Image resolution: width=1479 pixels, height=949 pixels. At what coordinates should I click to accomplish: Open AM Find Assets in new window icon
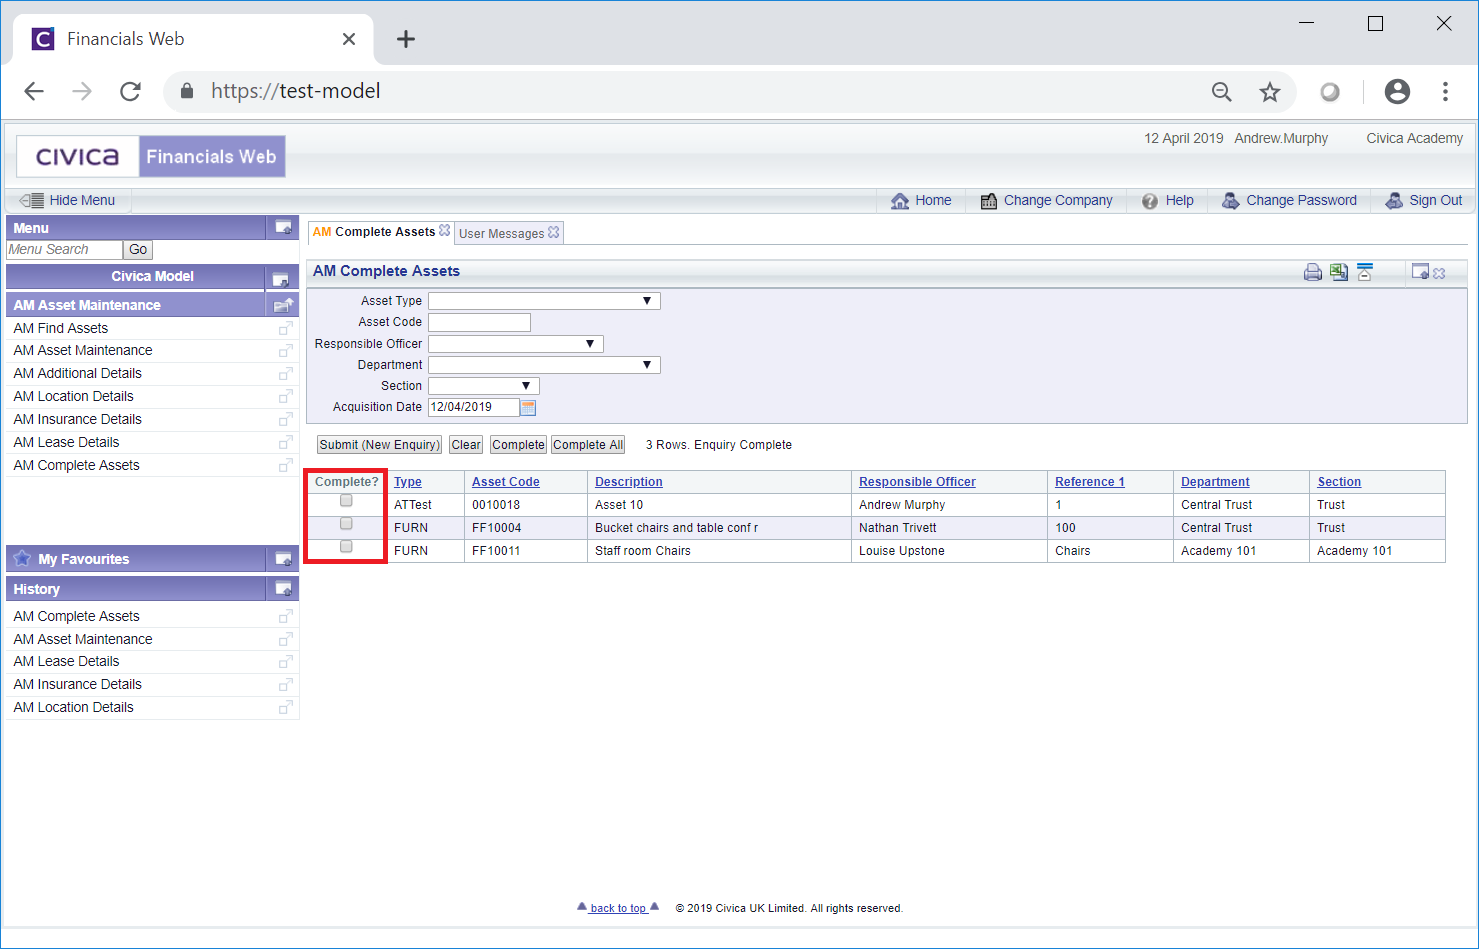pos(286,328)
